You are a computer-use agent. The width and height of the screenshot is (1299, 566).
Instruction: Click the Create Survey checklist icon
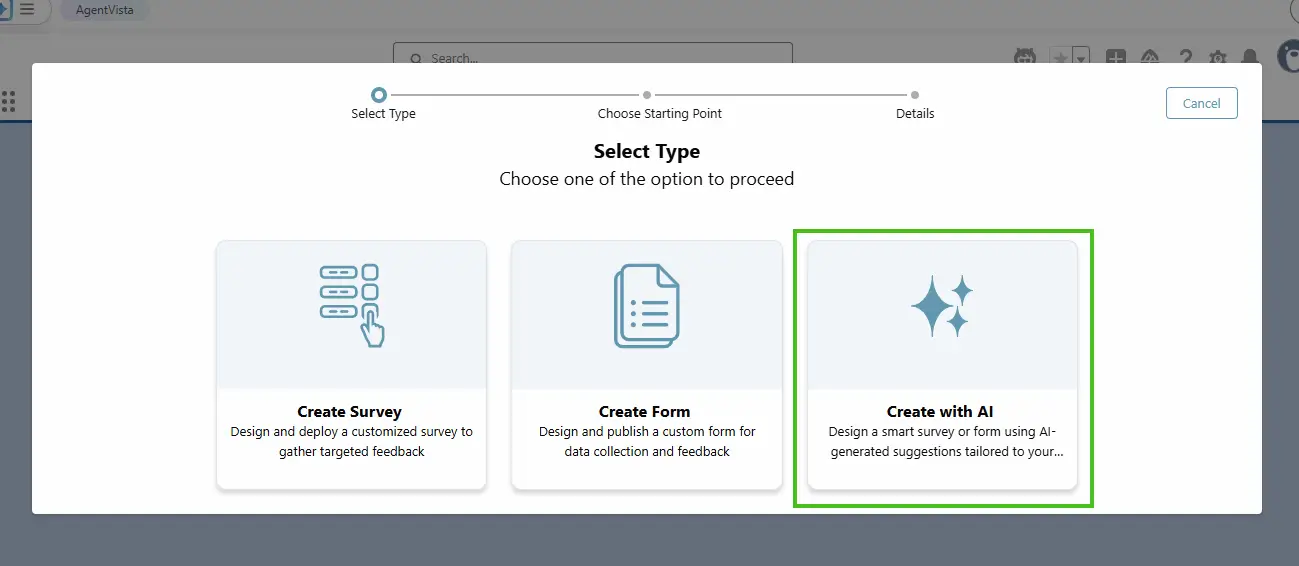point(351,305)
